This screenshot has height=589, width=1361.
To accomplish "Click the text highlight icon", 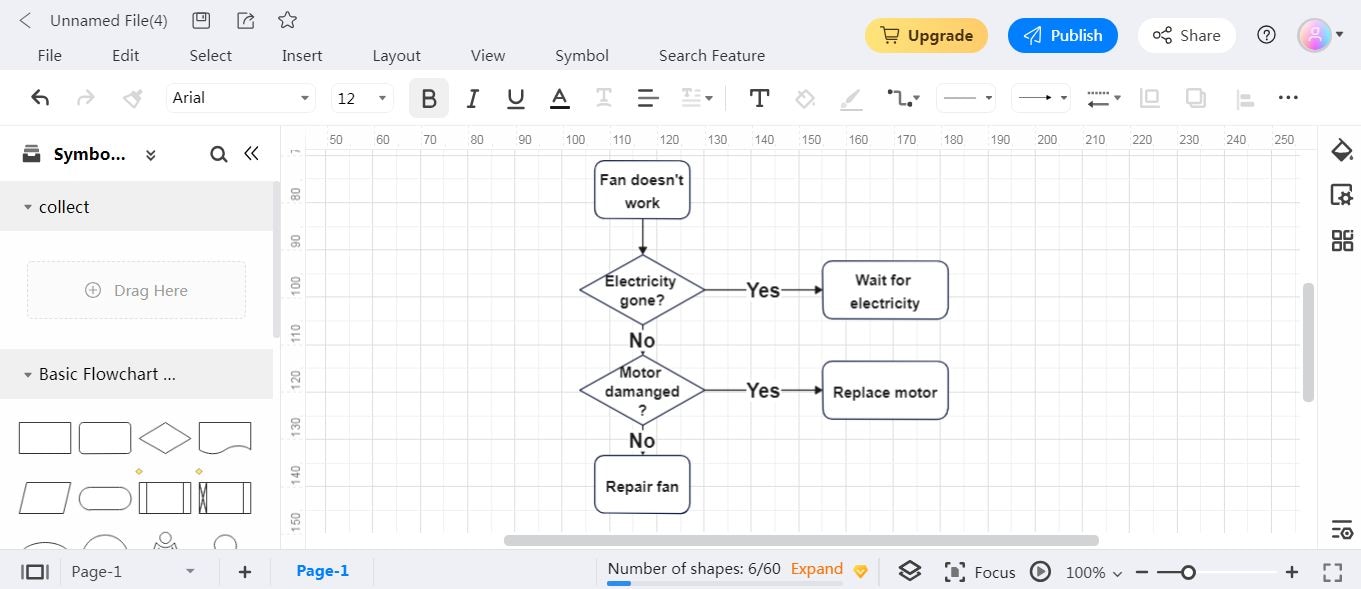I will click(x=604, y=98).
